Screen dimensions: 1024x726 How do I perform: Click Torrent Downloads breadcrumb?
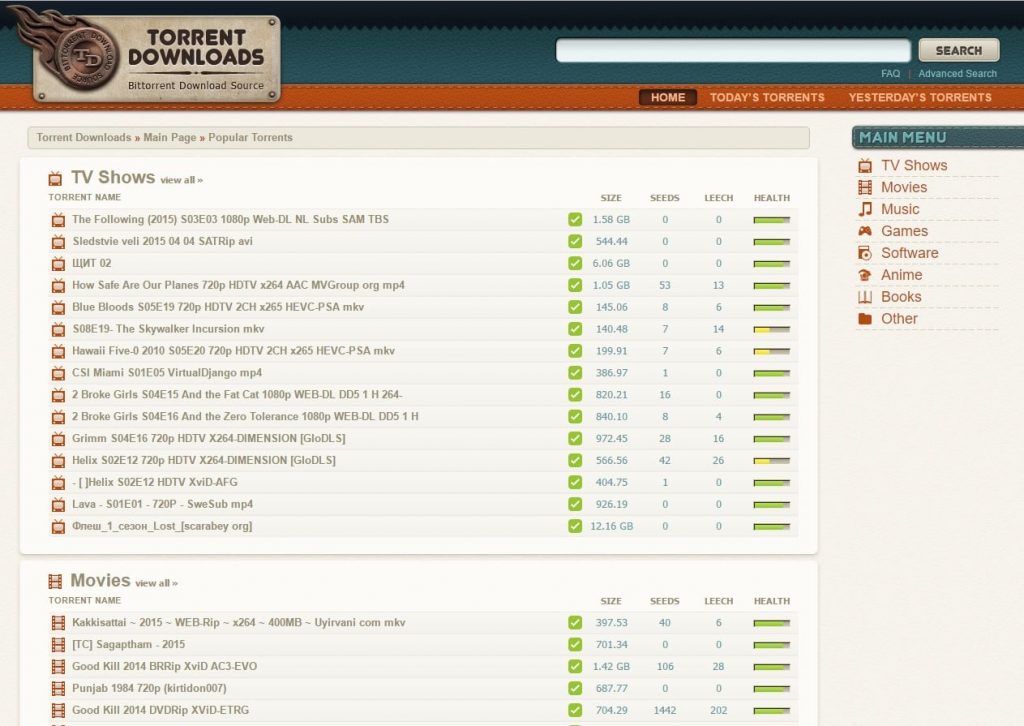(84, 138)
